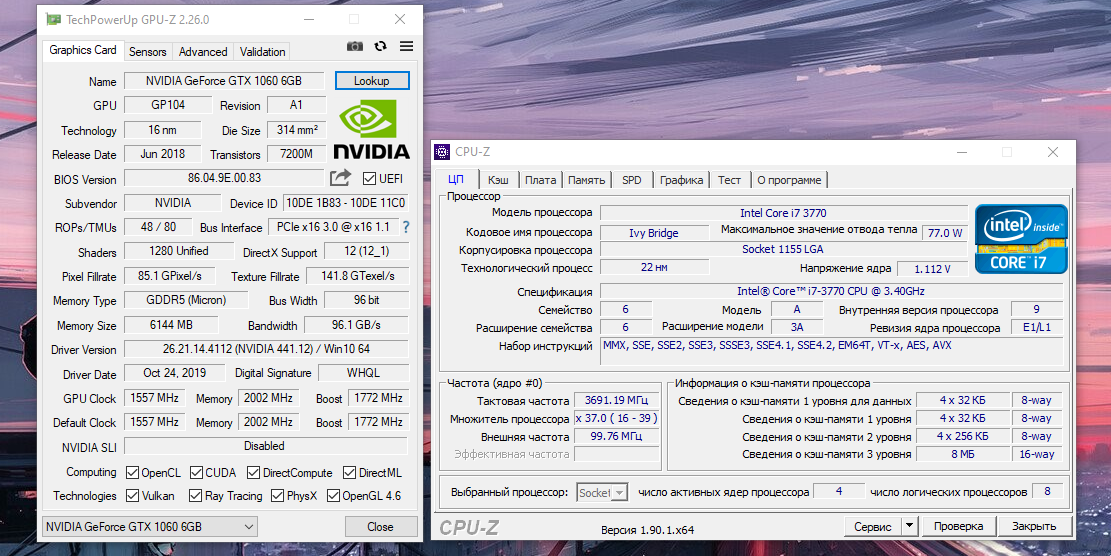Open the GPU selection dropdown in GPU-Z
1111x556 pixels.
click(x=150, y=526)
